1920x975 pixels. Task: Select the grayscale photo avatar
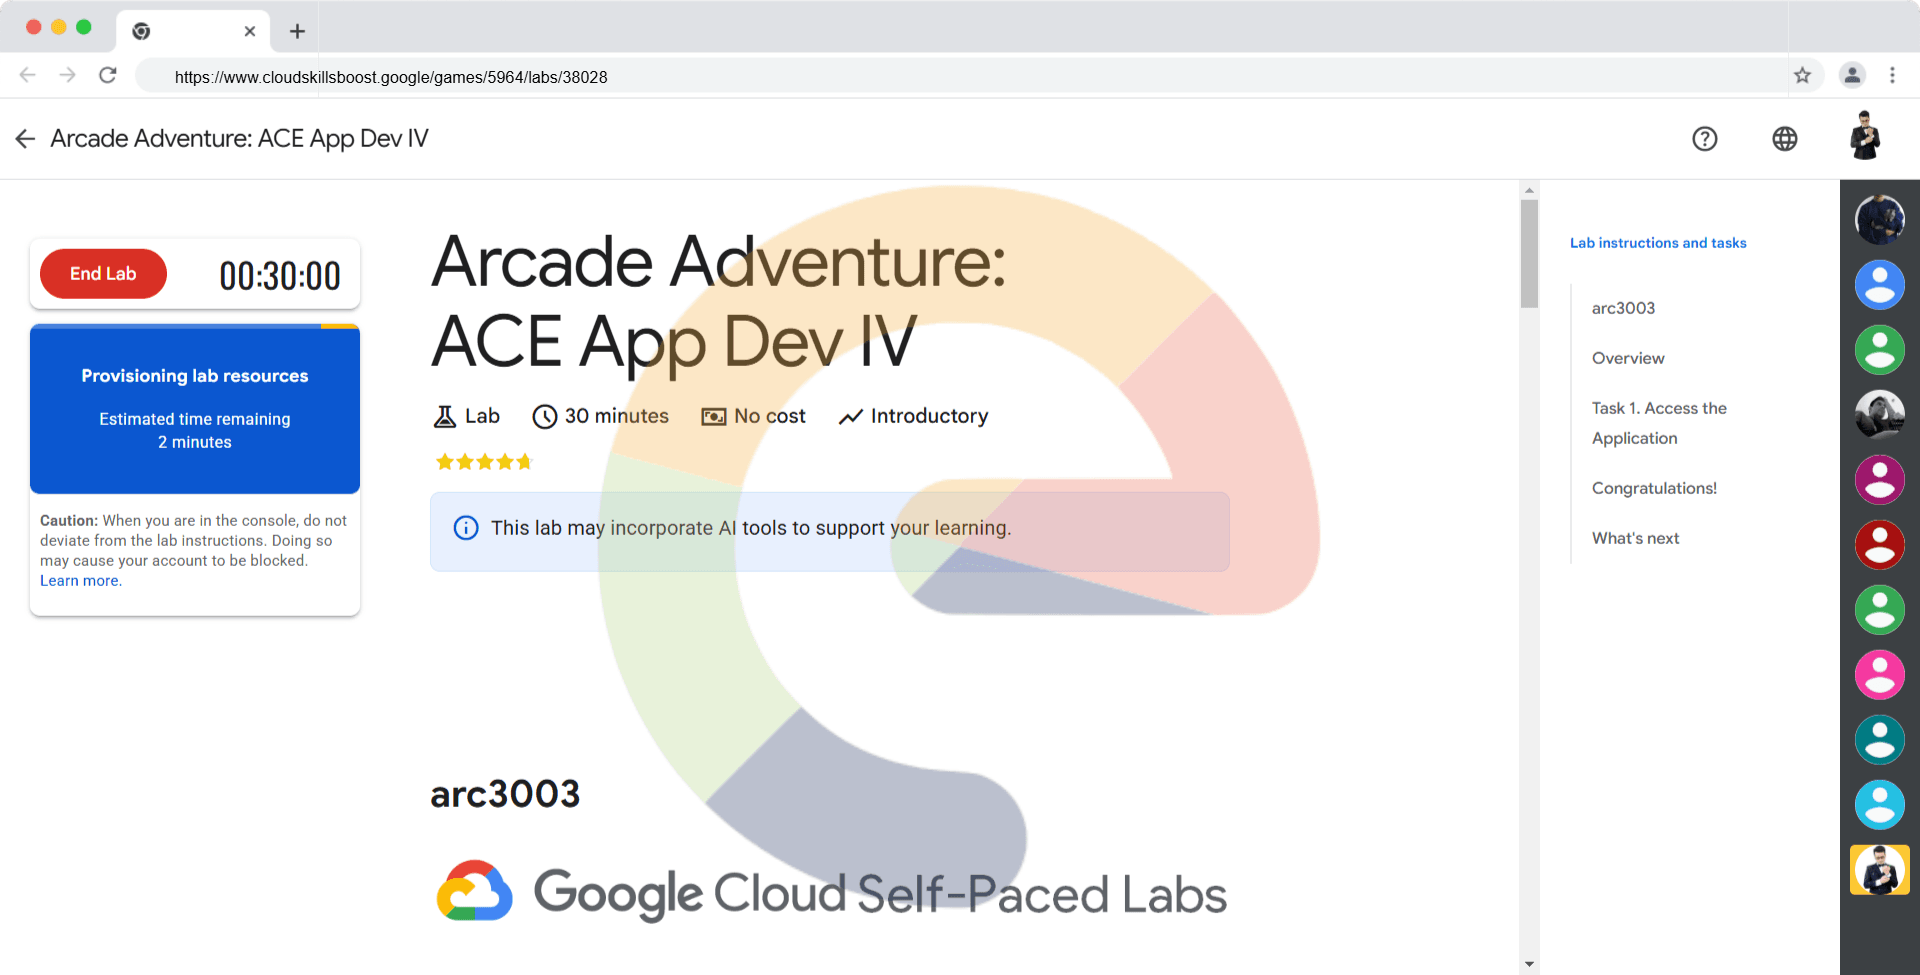pyautogui.click(x=1880, y=415)
